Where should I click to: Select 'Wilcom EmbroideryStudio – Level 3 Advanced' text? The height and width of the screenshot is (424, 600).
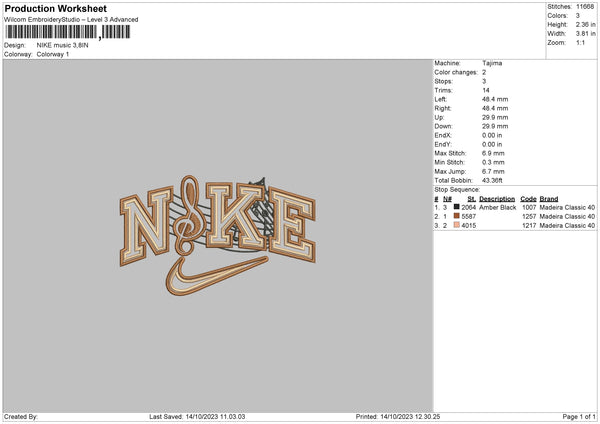[x=71, y=20]
